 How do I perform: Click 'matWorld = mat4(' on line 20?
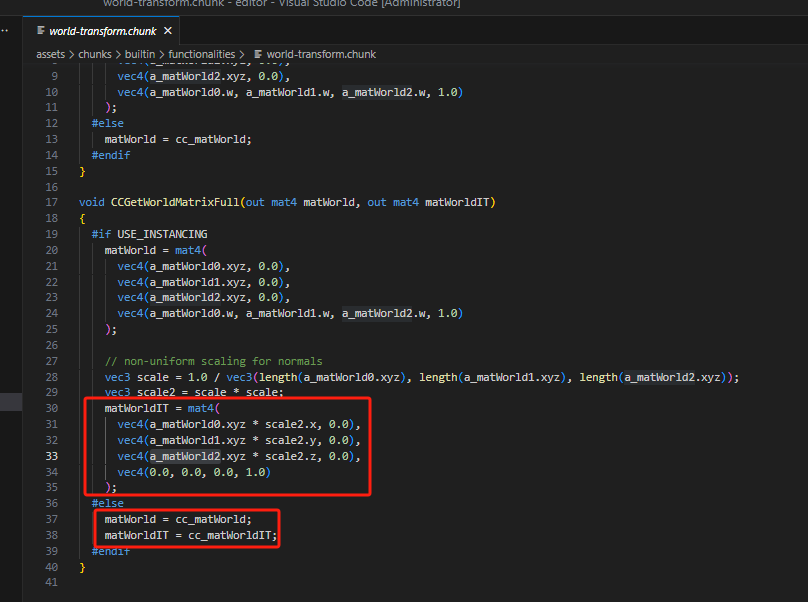point(156,250)
